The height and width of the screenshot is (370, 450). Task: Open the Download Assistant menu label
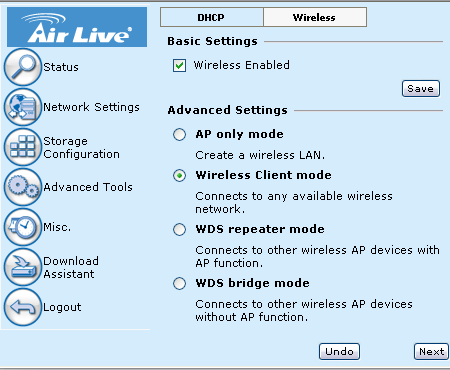(71, 267)
